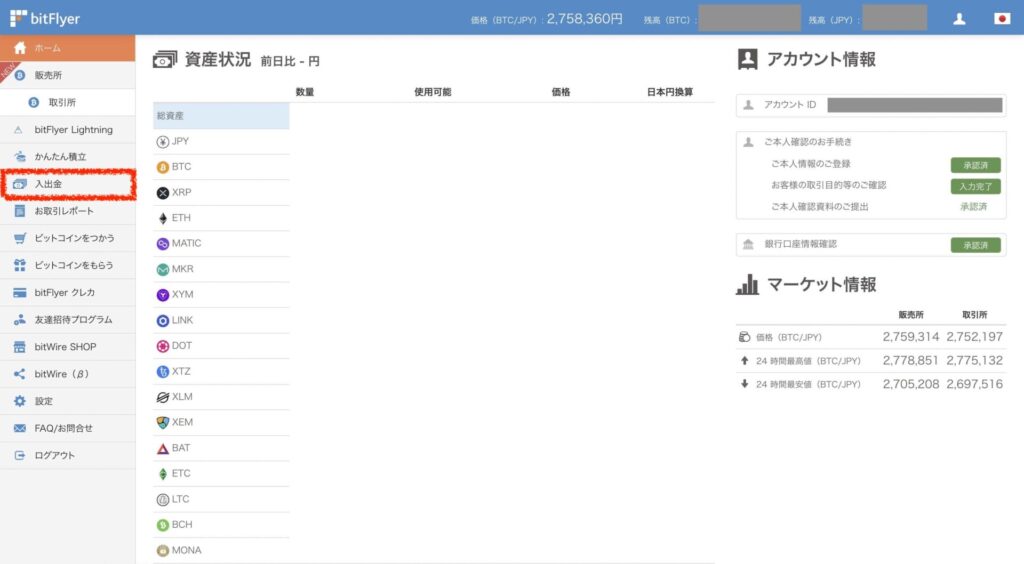Viewport: 1024px width, 564px height.
Task: Click the BTC coin icon in asset list
Action: tap(163, 167)
